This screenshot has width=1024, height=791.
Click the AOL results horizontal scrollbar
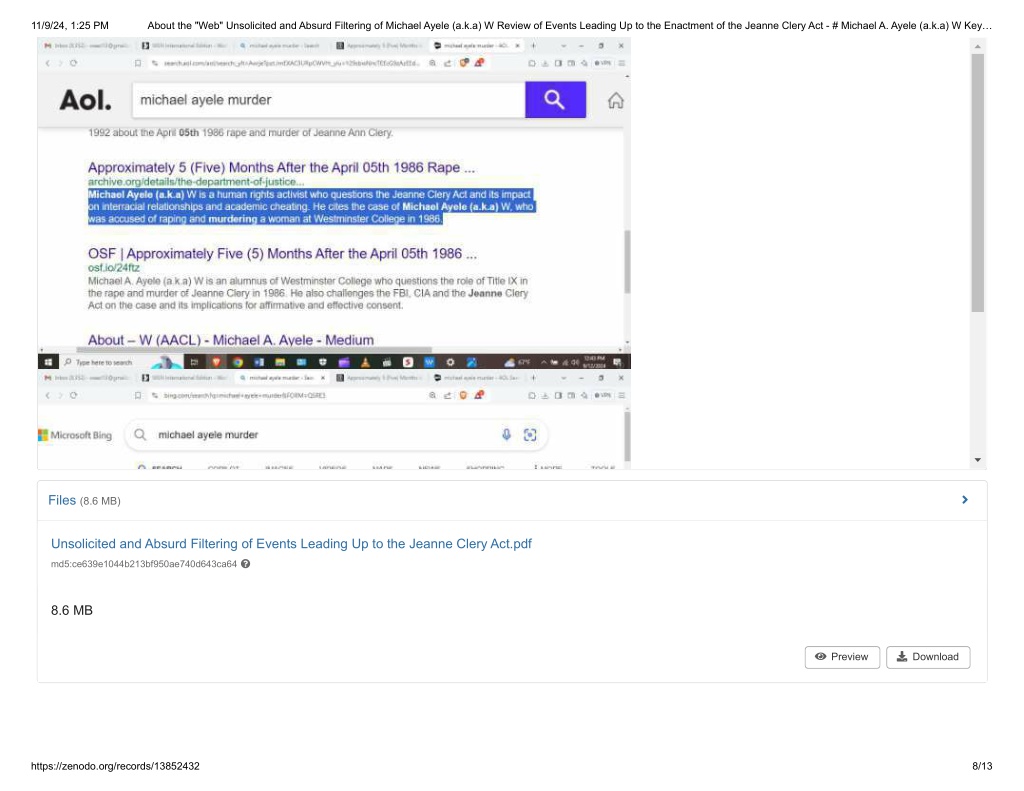(255, 349)
